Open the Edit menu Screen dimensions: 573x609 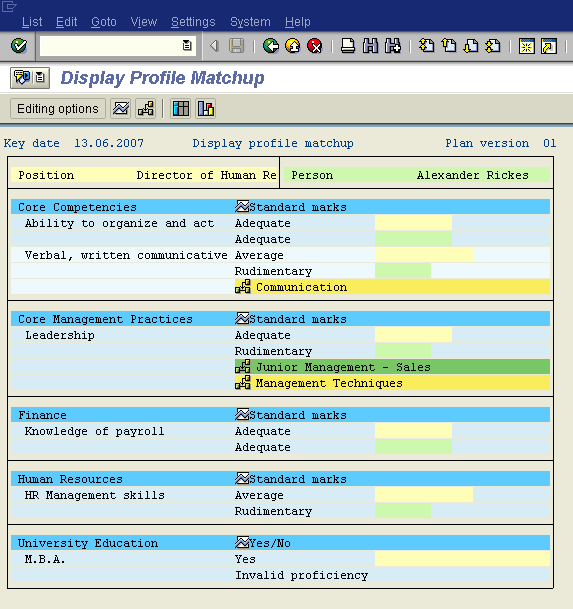pyautogui.click(x=66, y=22)
